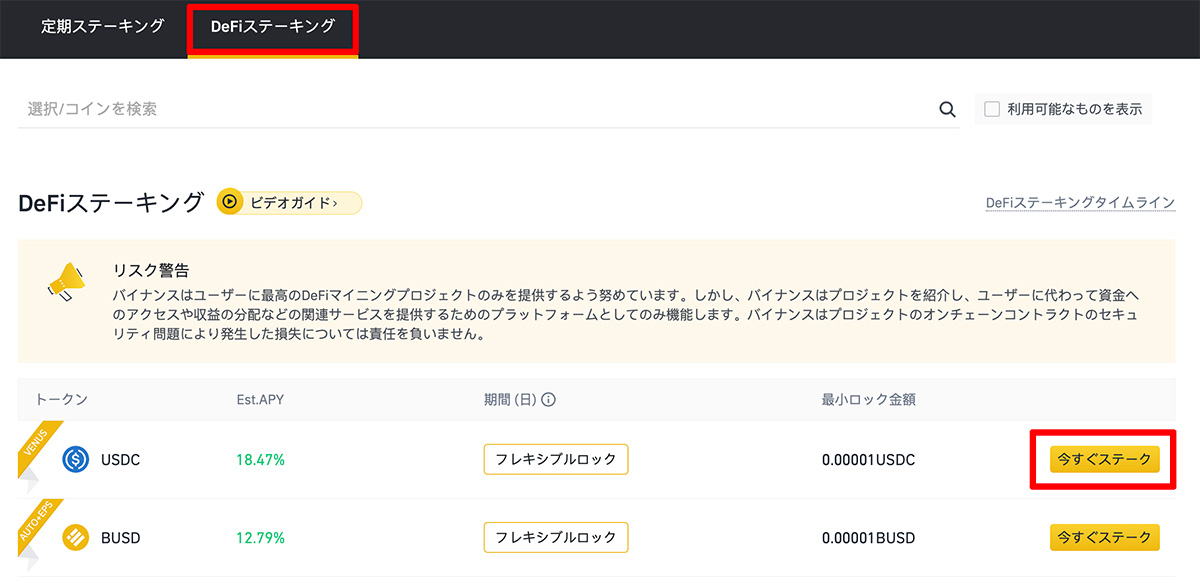Click the 期間 (日) info icon
This screenshot has width=1200, height=577.
click(x=548, y=400)
